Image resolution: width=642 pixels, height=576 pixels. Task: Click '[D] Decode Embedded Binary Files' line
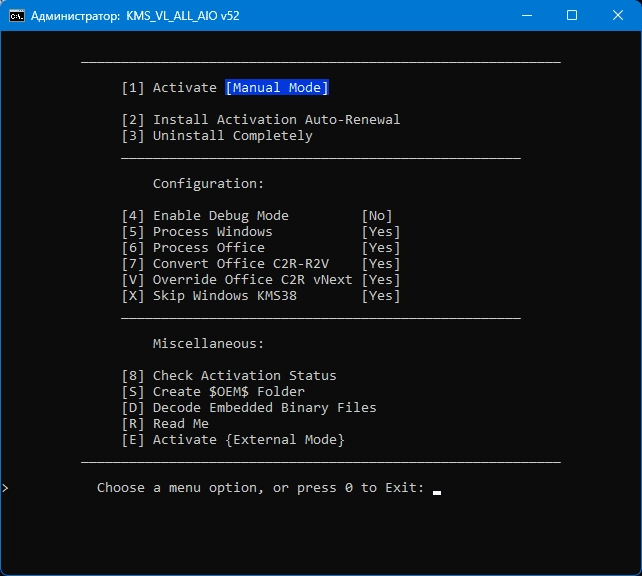tap(249, 407)
